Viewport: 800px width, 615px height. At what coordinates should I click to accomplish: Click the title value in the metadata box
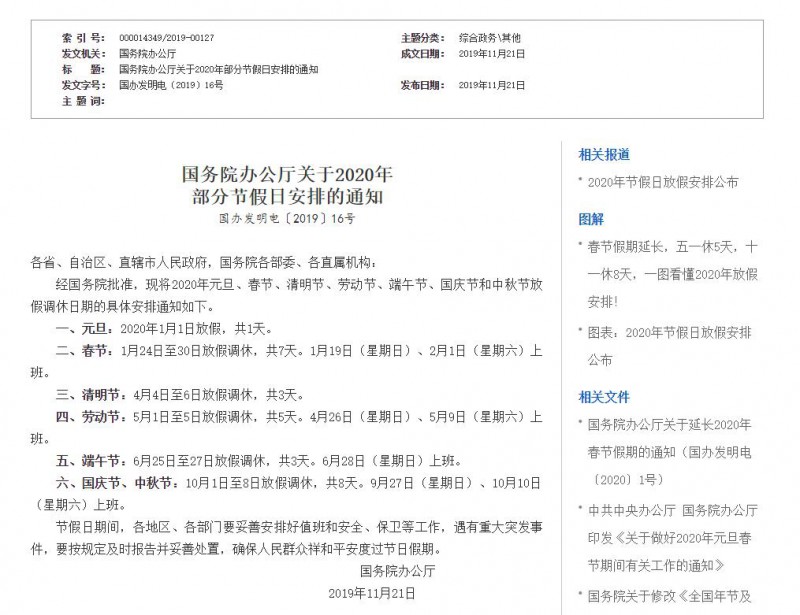[x=219, y=69]
